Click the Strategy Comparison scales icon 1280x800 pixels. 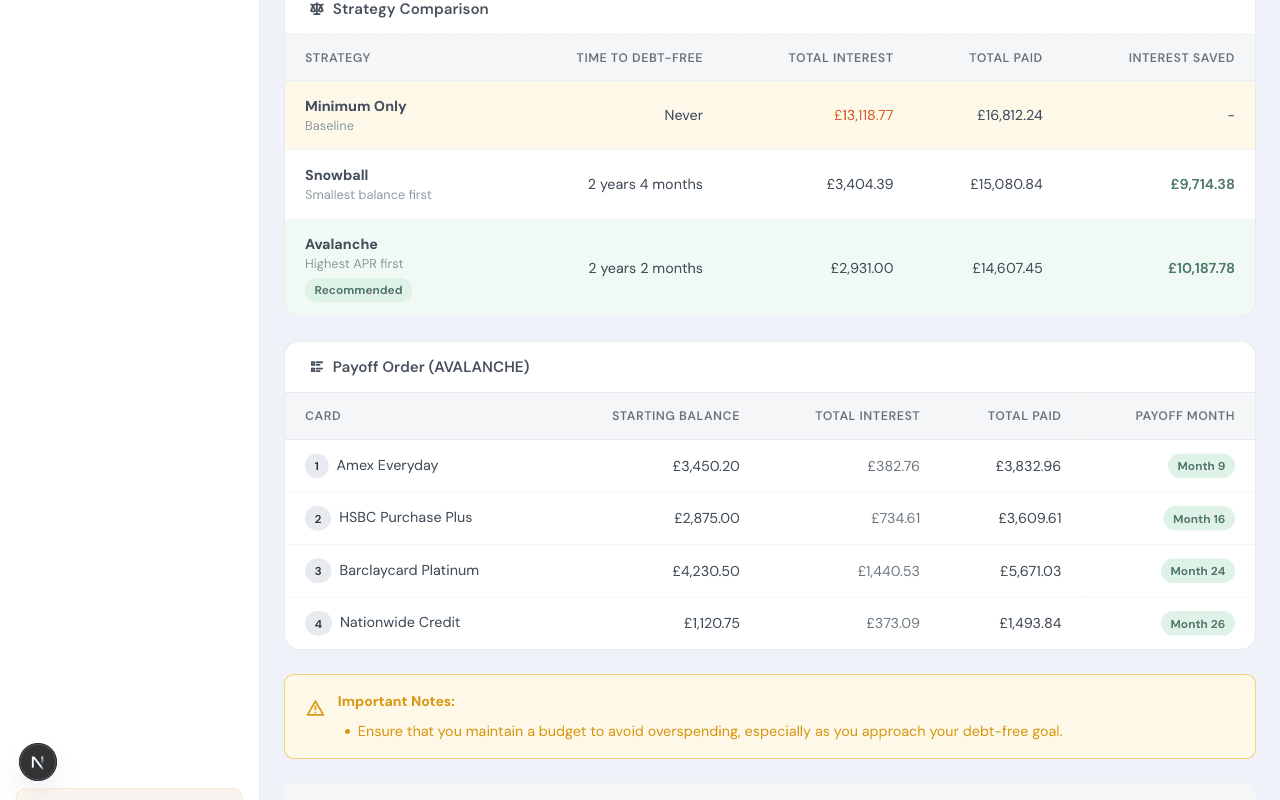317,9
